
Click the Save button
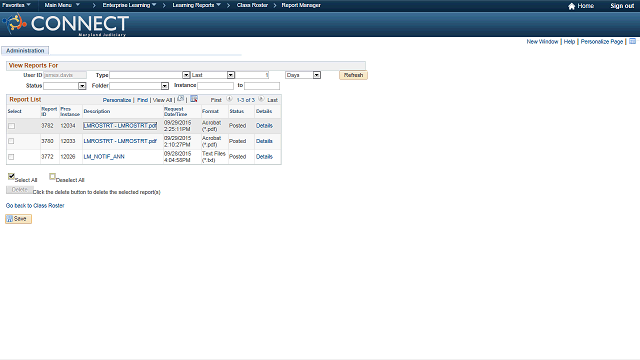click(x=18, y=219)
